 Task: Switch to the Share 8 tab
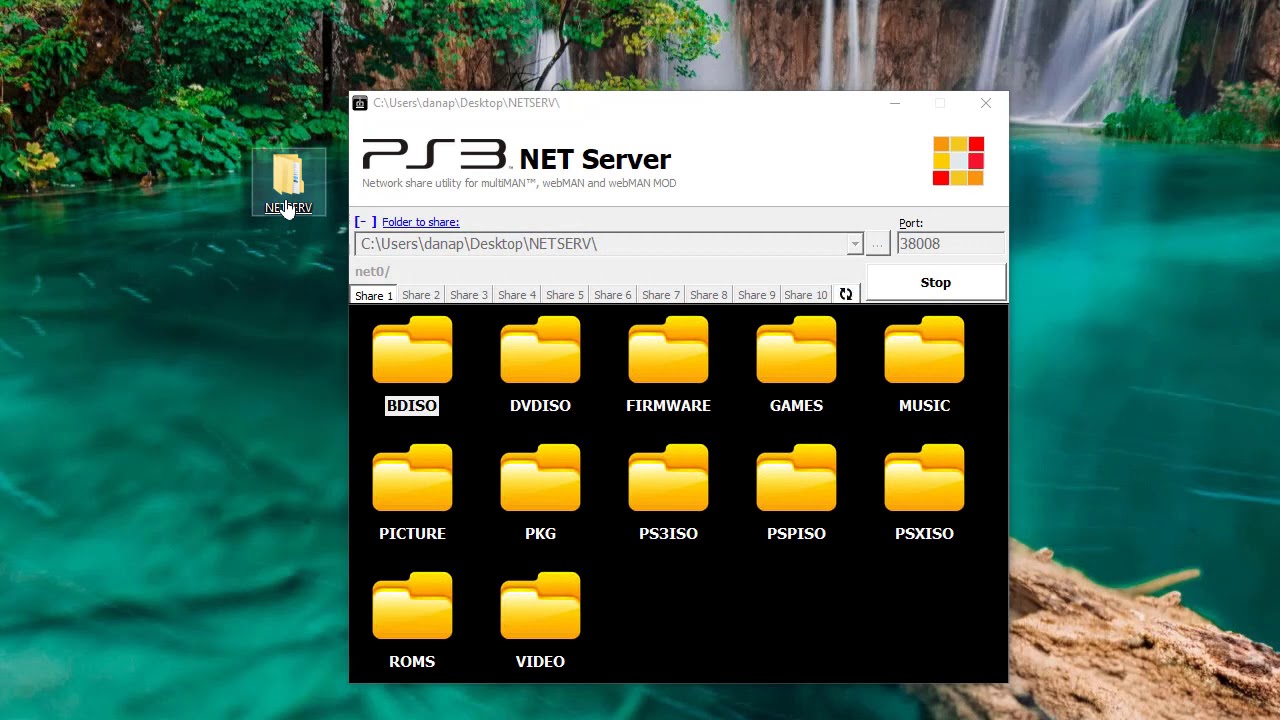tap(709, 295)
